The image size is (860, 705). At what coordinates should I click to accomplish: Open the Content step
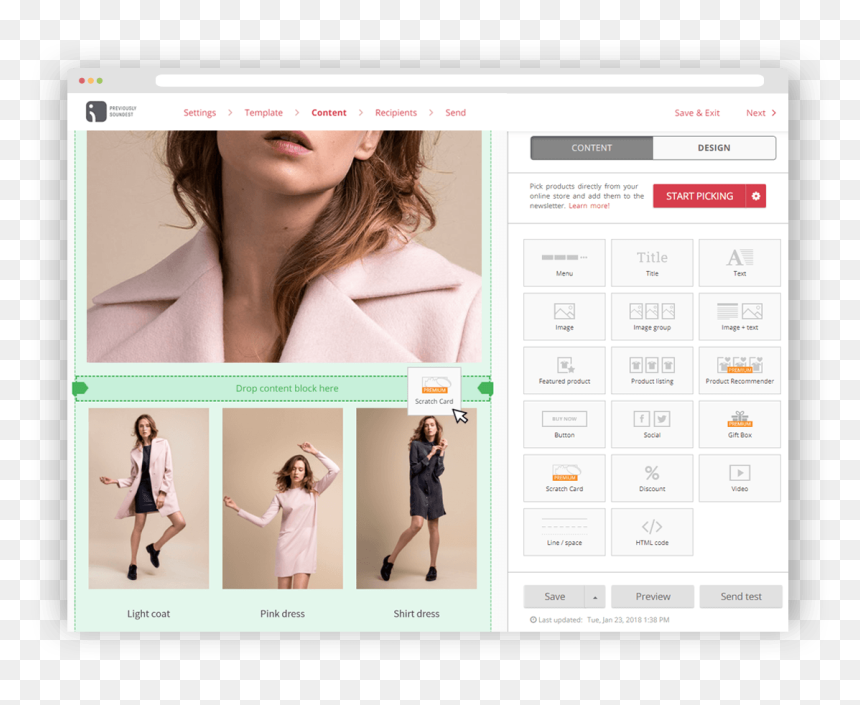pyautogui.click(x=329, y=112)
